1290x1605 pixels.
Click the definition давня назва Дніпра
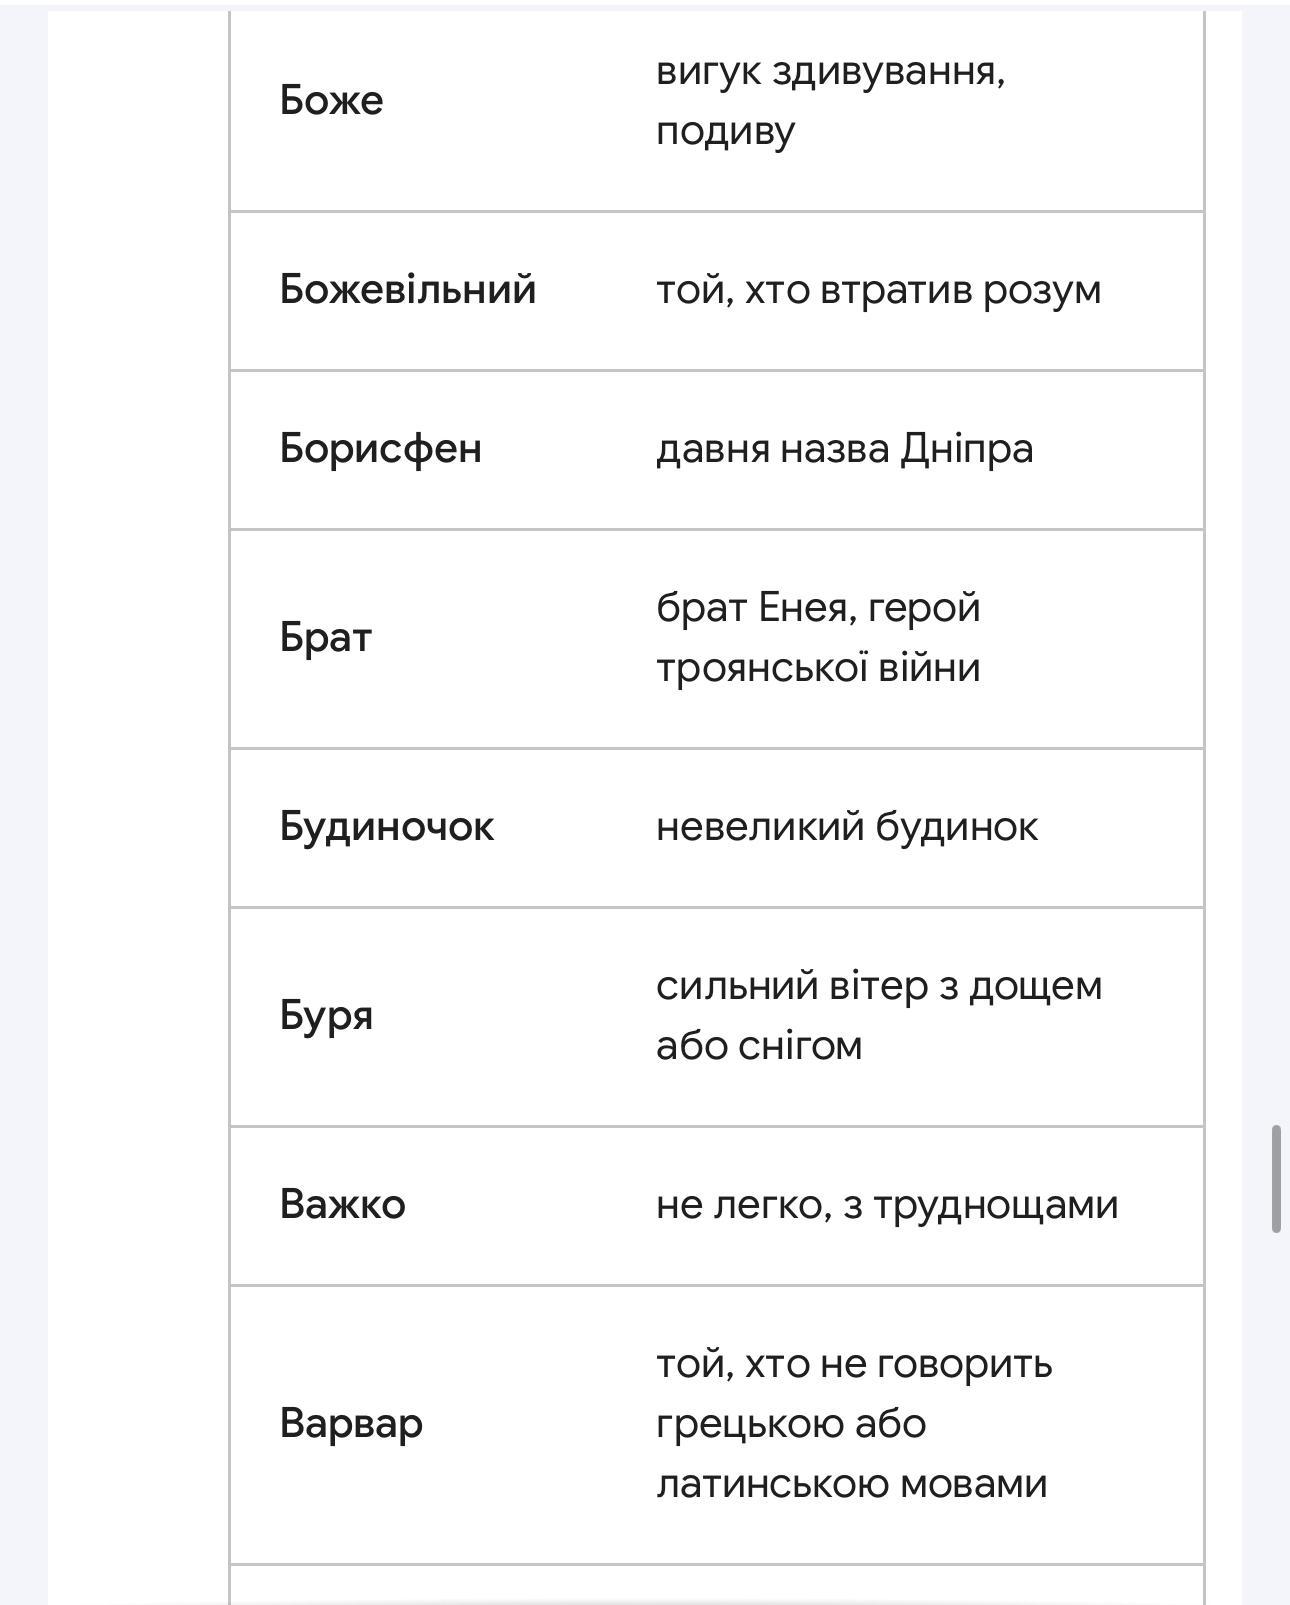pos(844,448)
